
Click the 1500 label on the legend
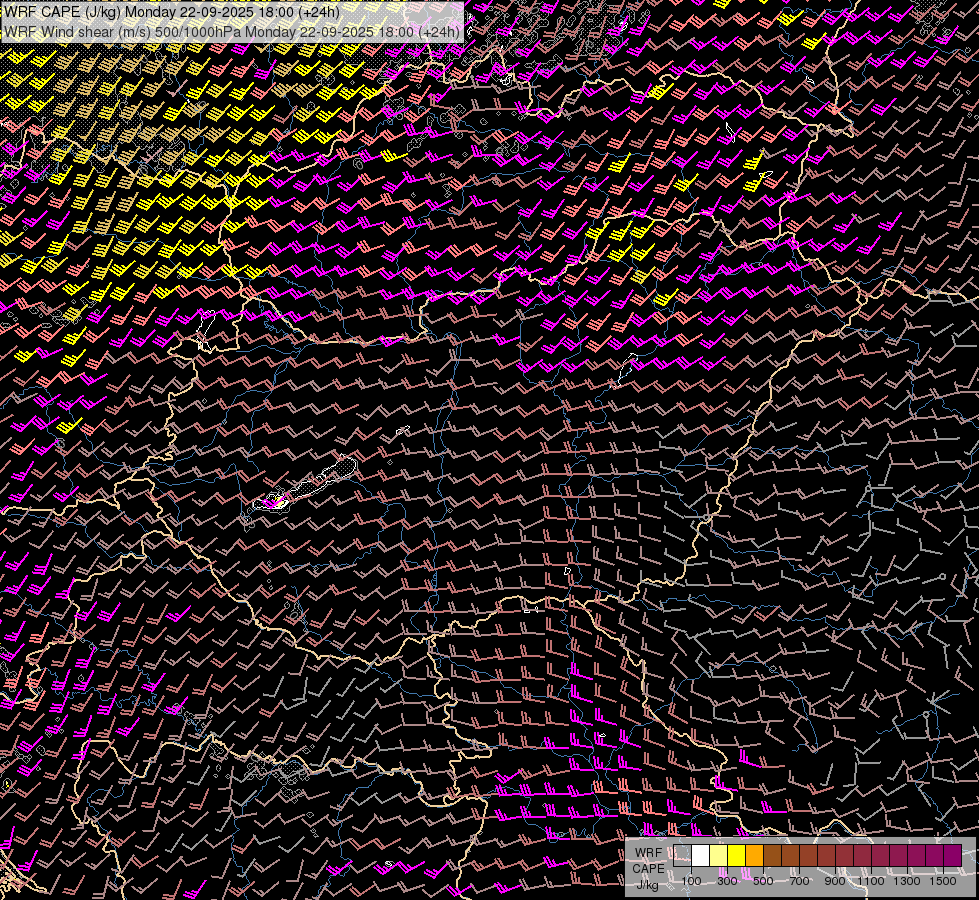[943, 881]
